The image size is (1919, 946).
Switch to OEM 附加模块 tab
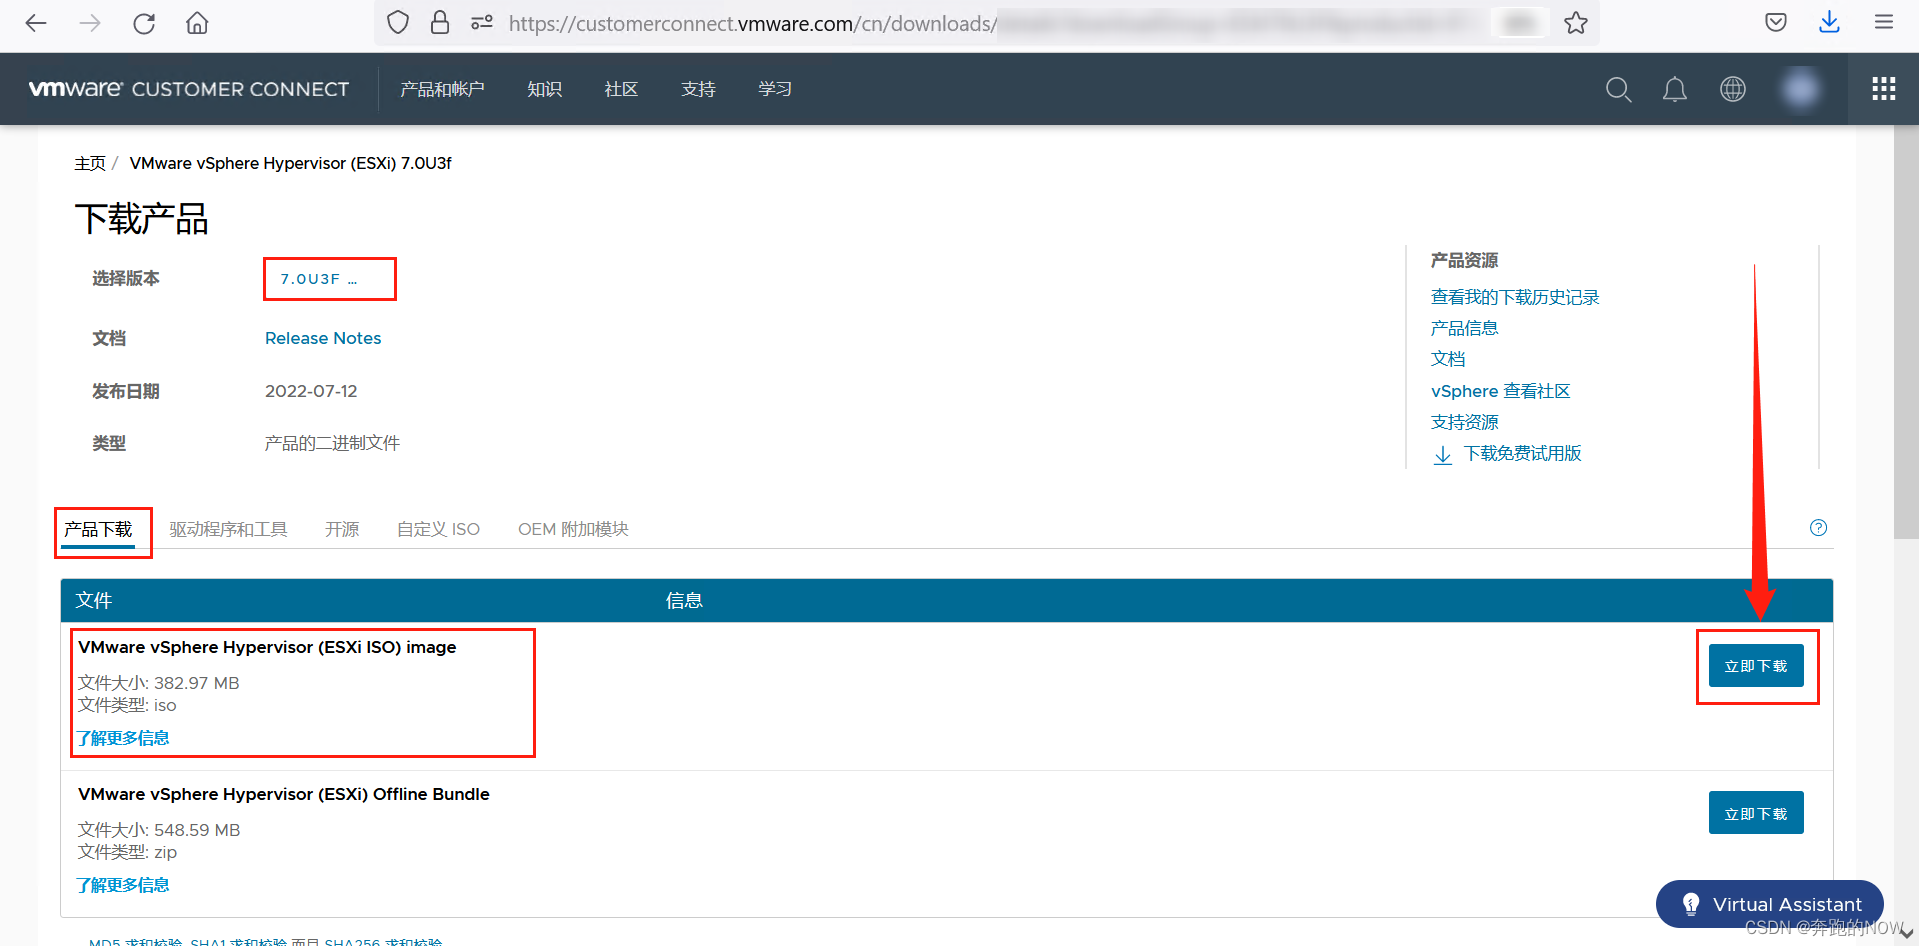573,529
